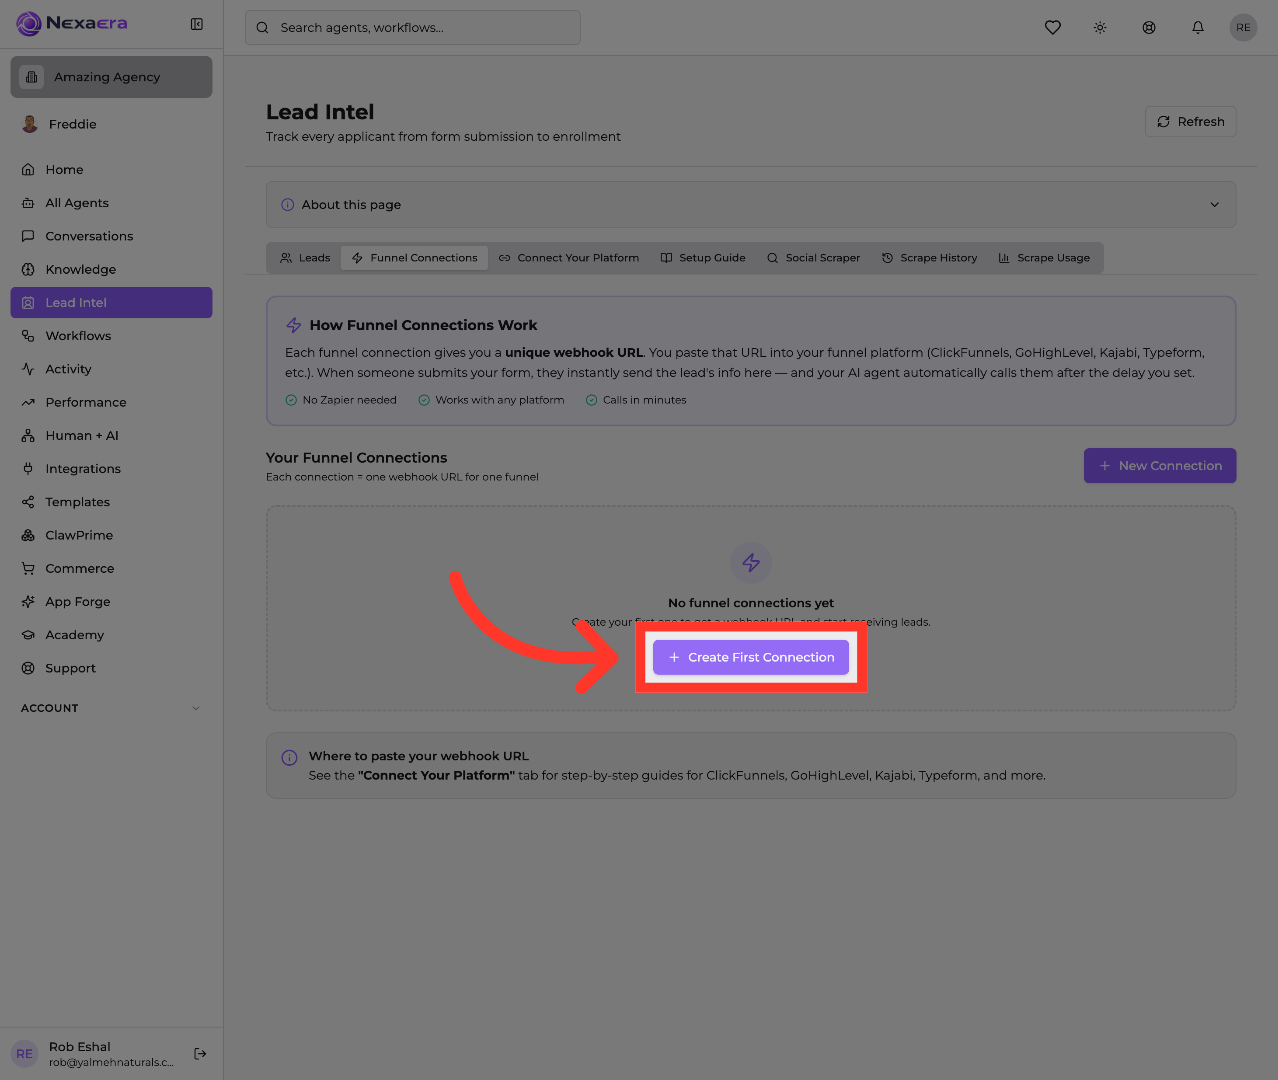Open the Social Scraper tab

pos(813,258)
